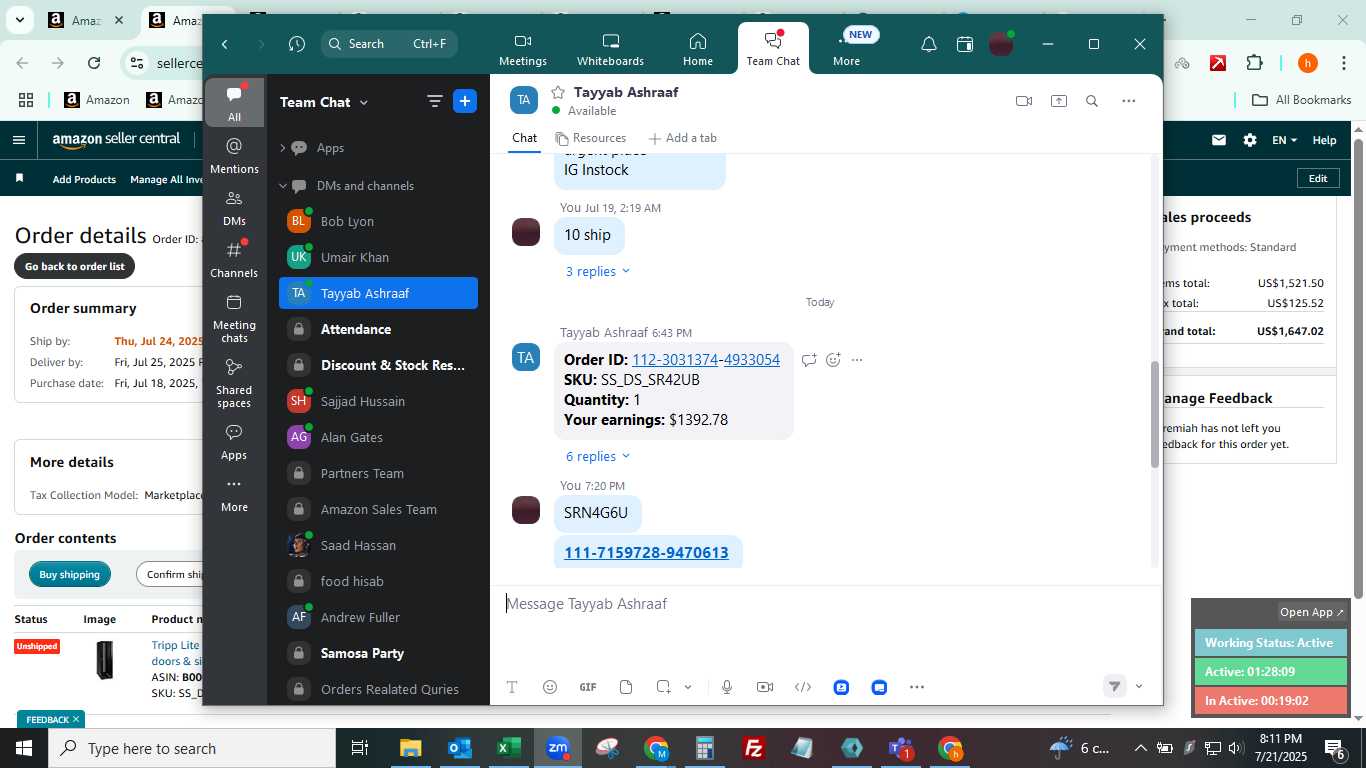Click chat vertical scrollbar thumb
This screenshot has width=1366, height=768.
(x=1155, y=415)
